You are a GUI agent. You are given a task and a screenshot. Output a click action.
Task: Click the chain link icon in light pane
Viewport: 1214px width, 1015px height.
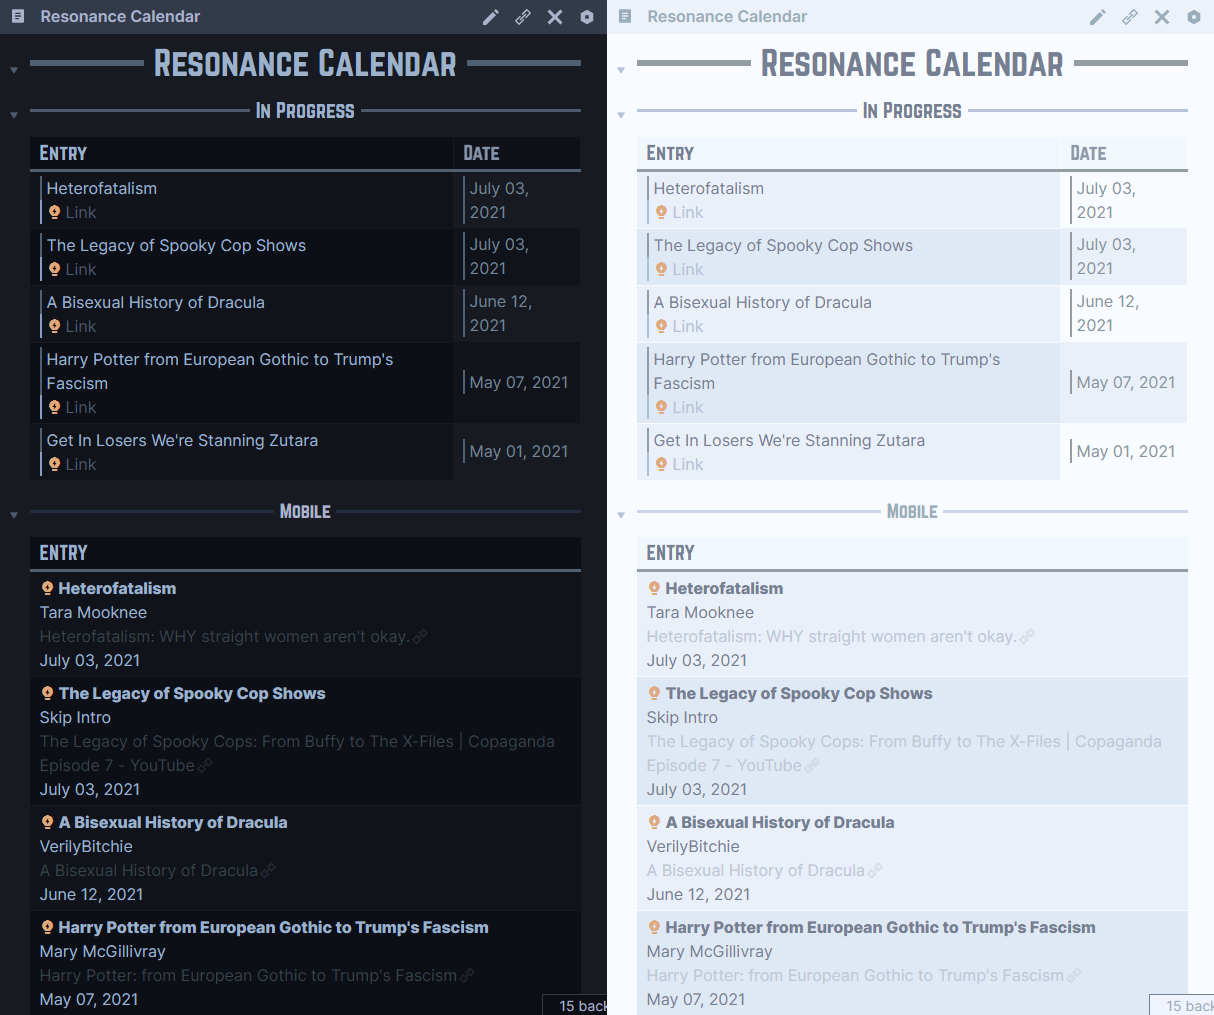1130,16
